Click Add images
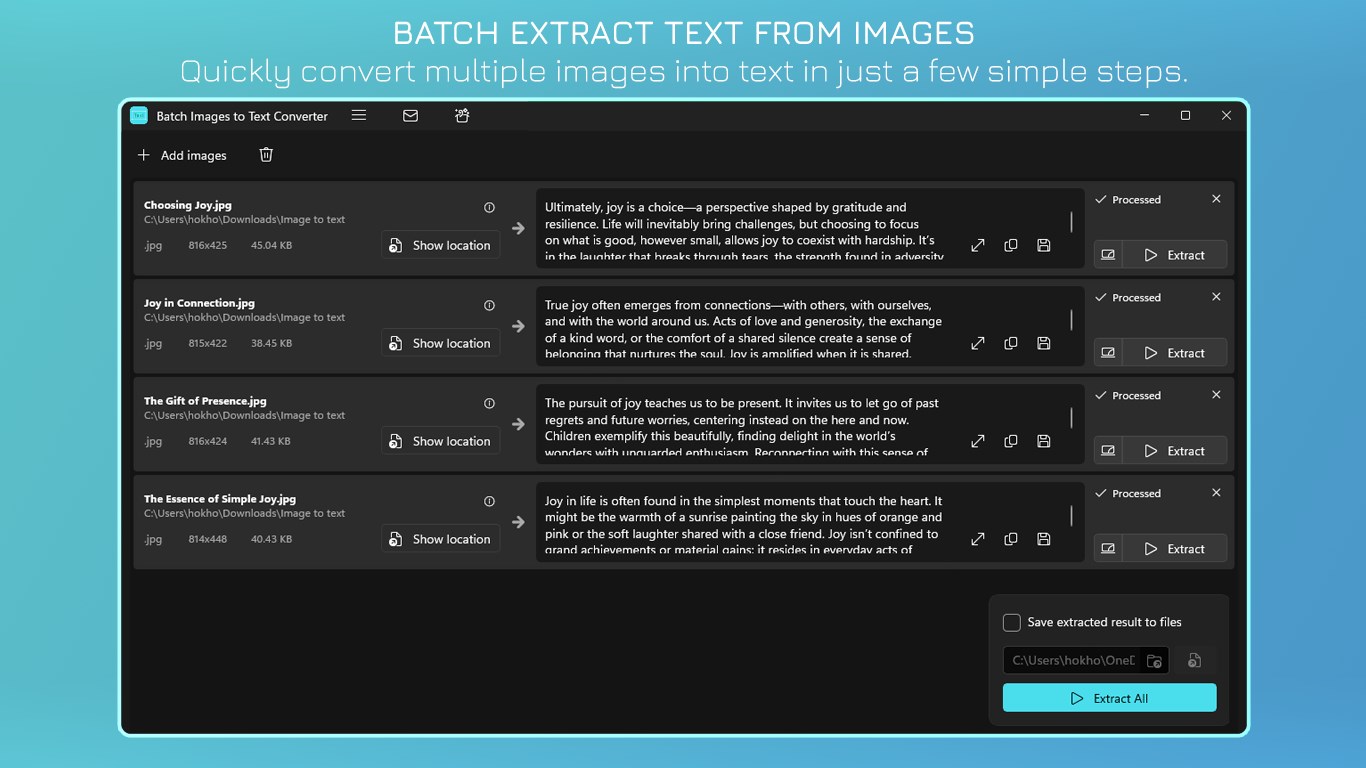The image size is (1366, 768). tap(182, 155)
